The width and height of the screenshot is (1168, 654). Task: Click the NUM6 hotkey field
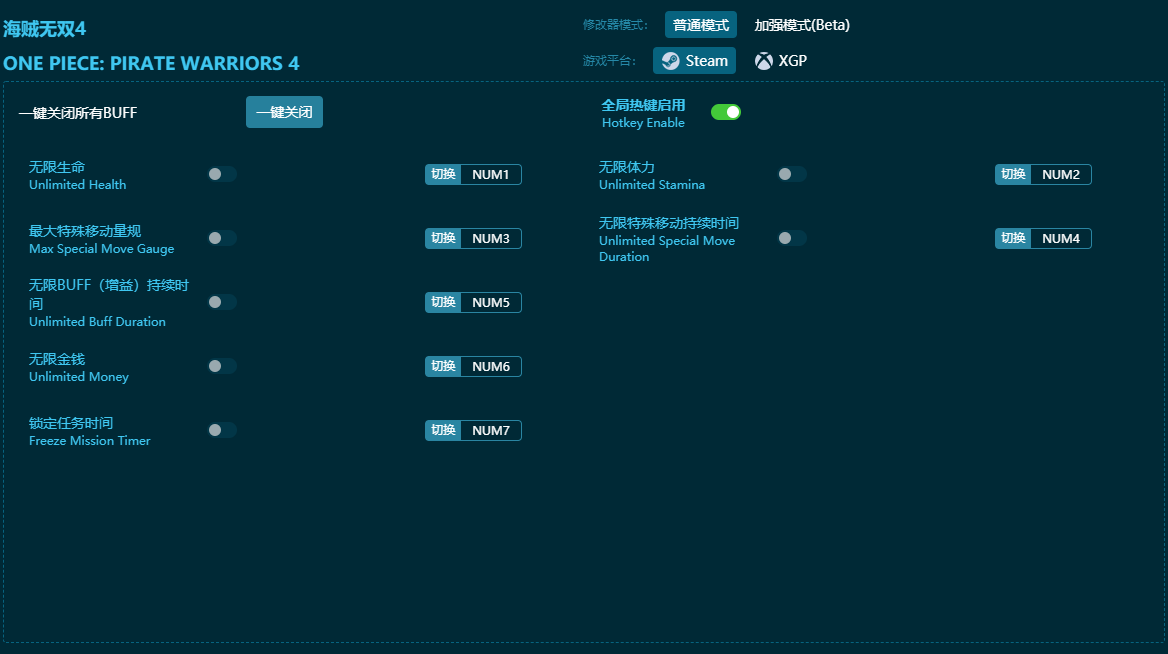(x=491, y=367)
